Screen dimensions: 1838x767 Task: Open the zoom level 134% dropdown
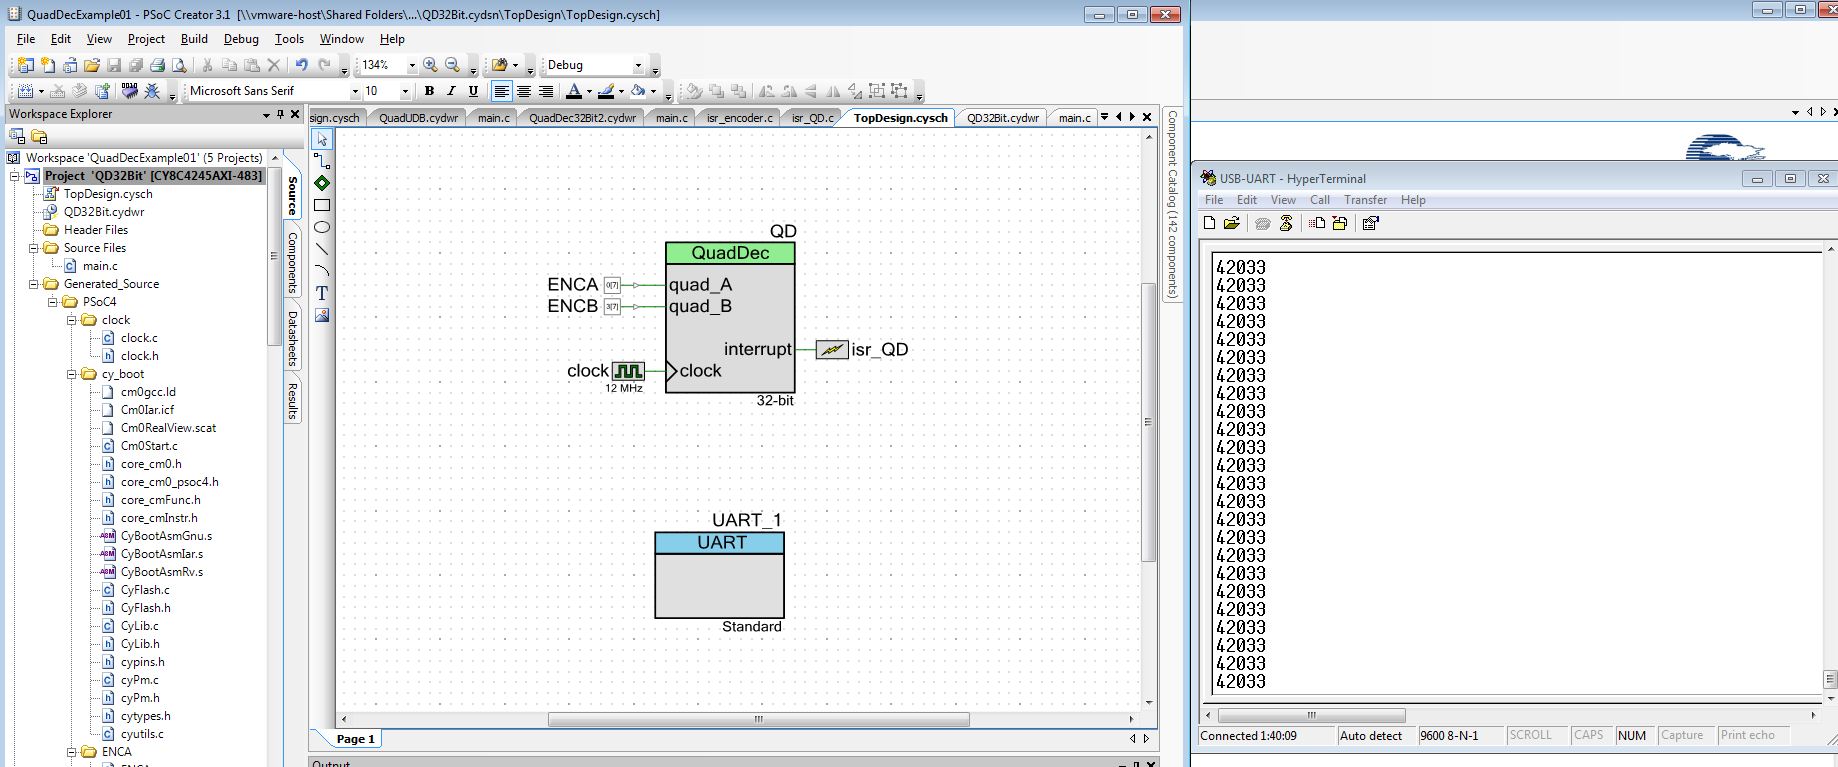tap(412, 65)
